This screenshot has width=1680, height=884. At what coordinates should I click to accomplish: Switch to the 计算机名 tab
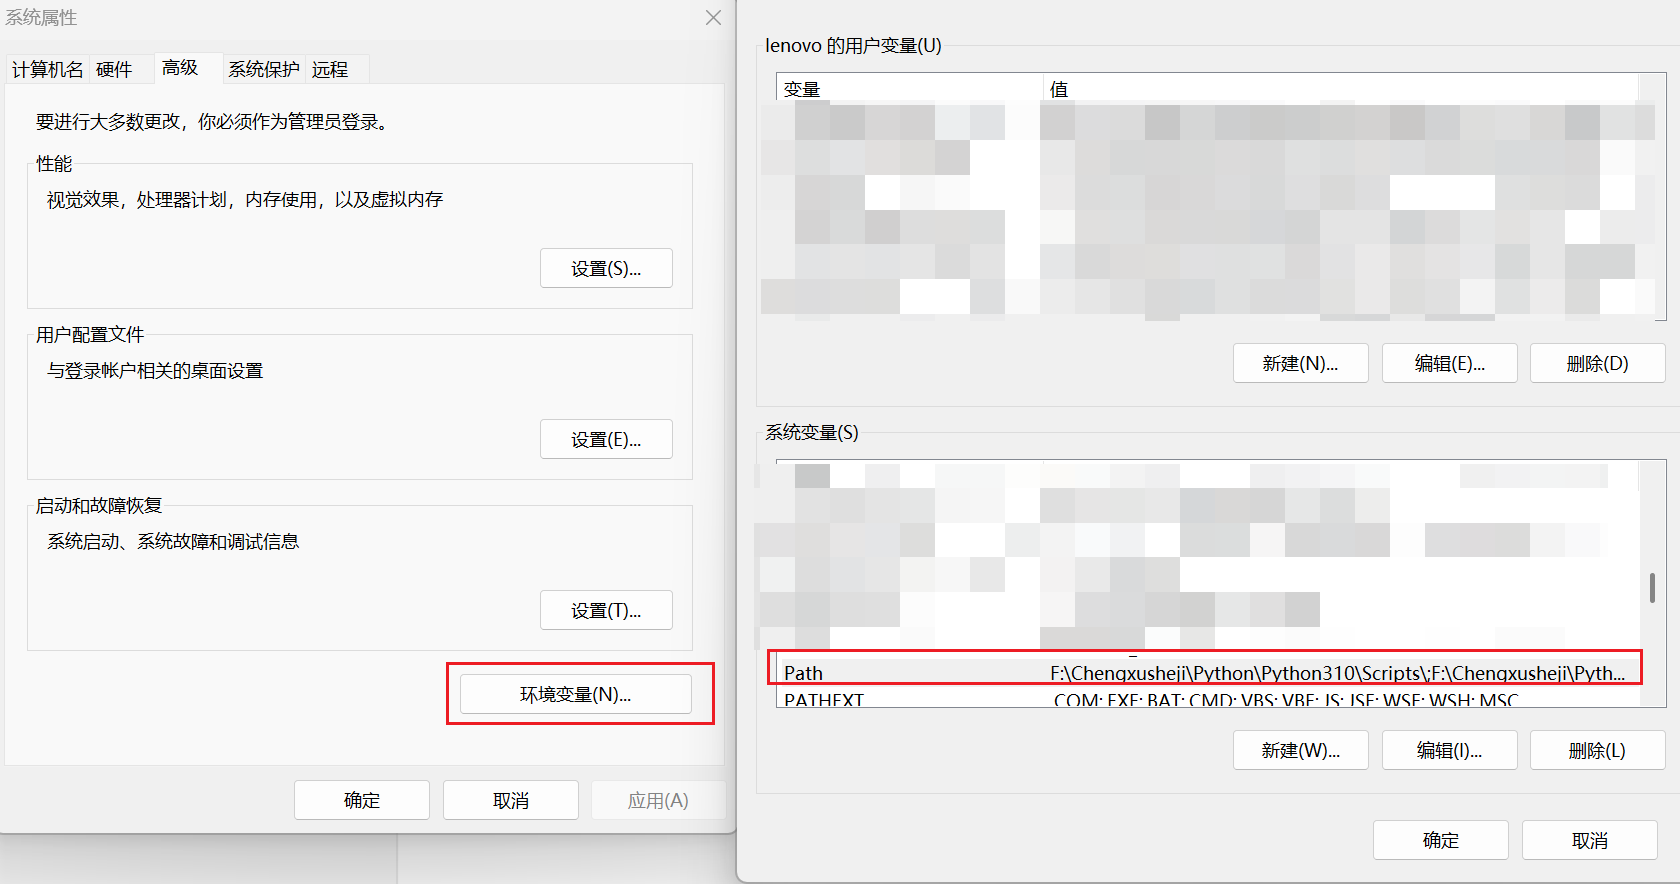point(48,69)
